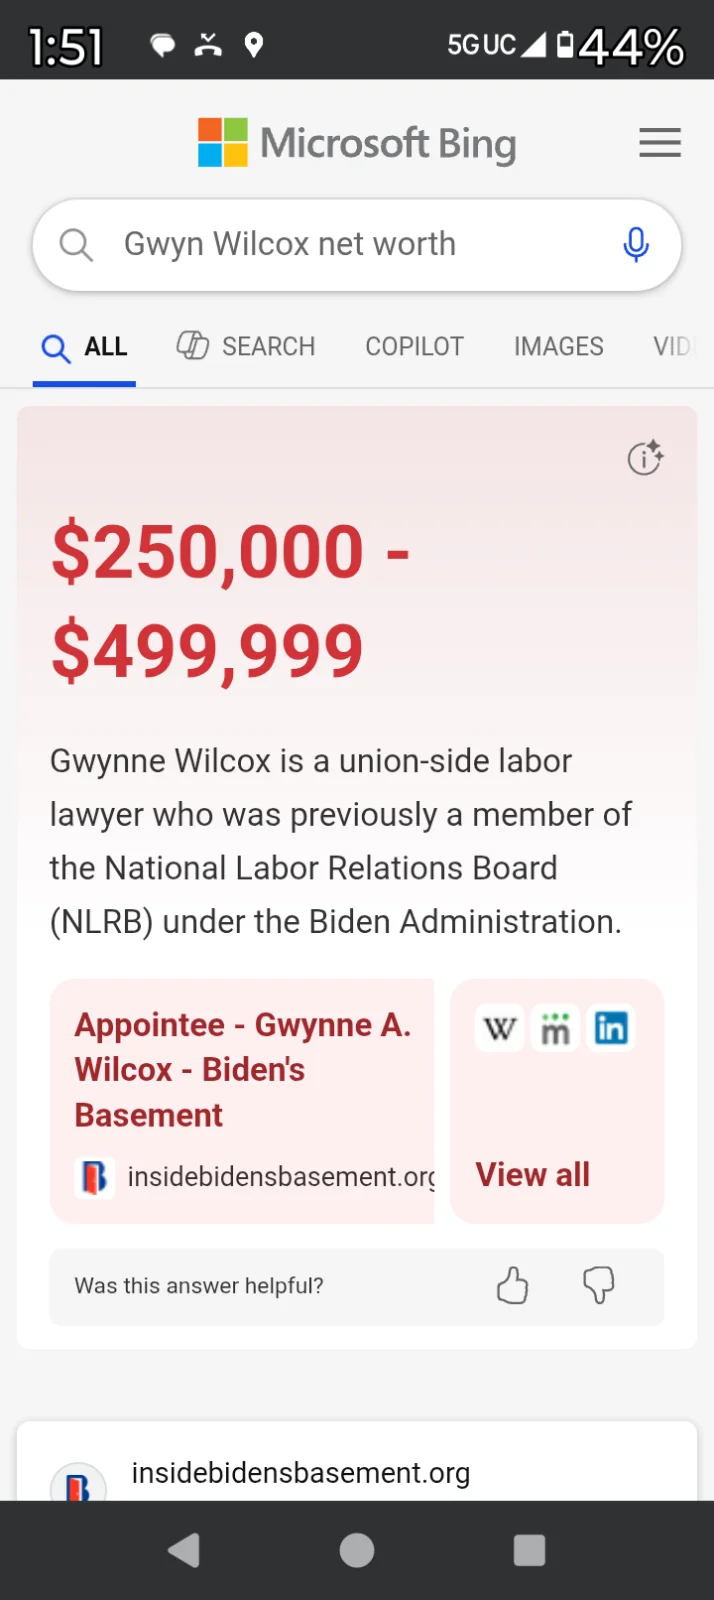Viewport: 714px width, 1600px height.
Task: Tap the magnifier icon in search box
Action: (76, 244)
